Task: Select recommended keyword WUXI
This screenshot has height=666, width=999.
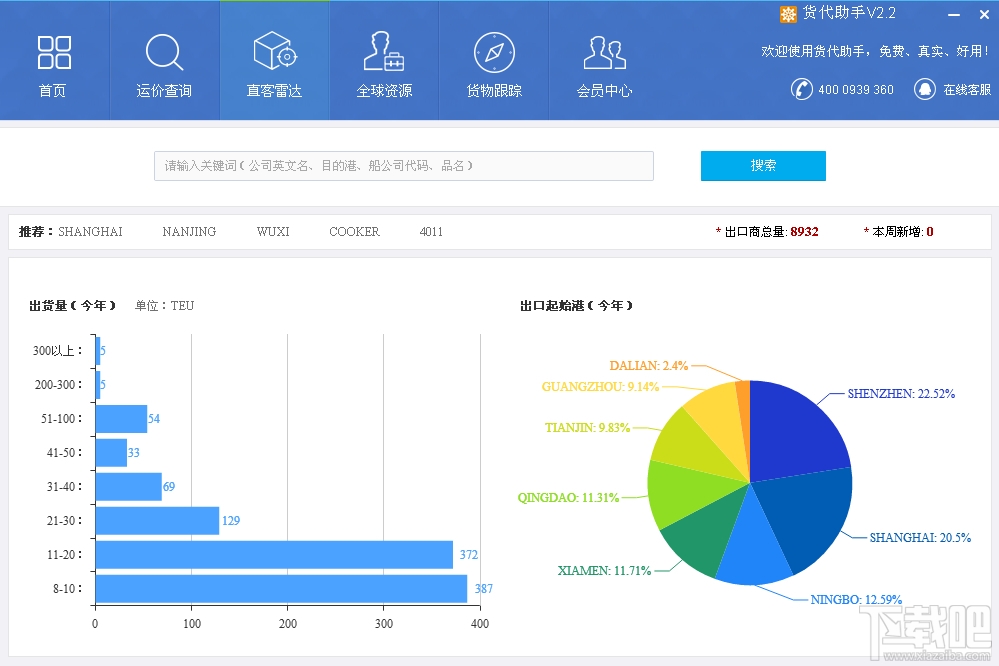Action: coord(273,231)
